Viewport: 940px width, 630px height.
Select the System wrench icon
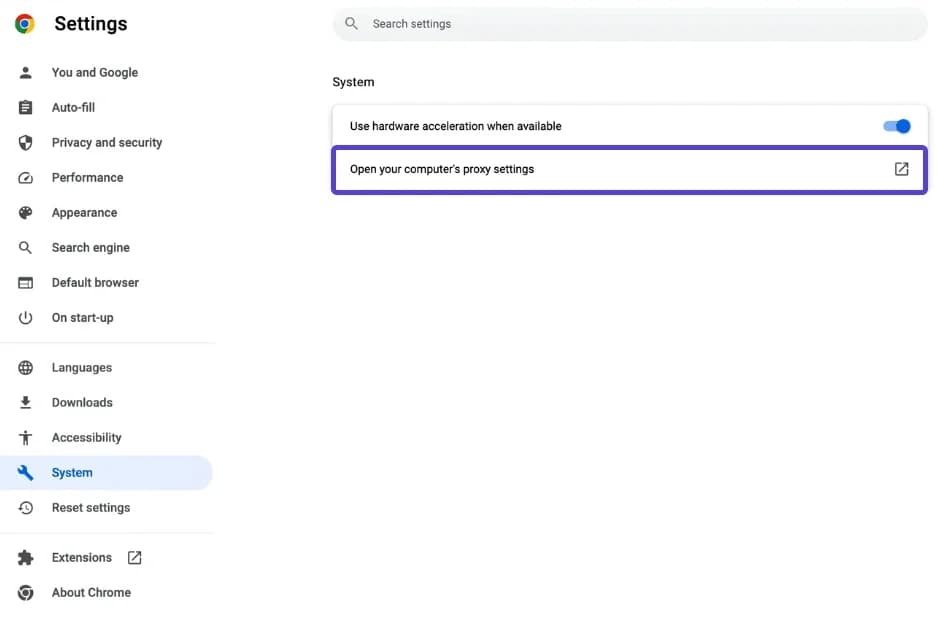coord(24,472)
